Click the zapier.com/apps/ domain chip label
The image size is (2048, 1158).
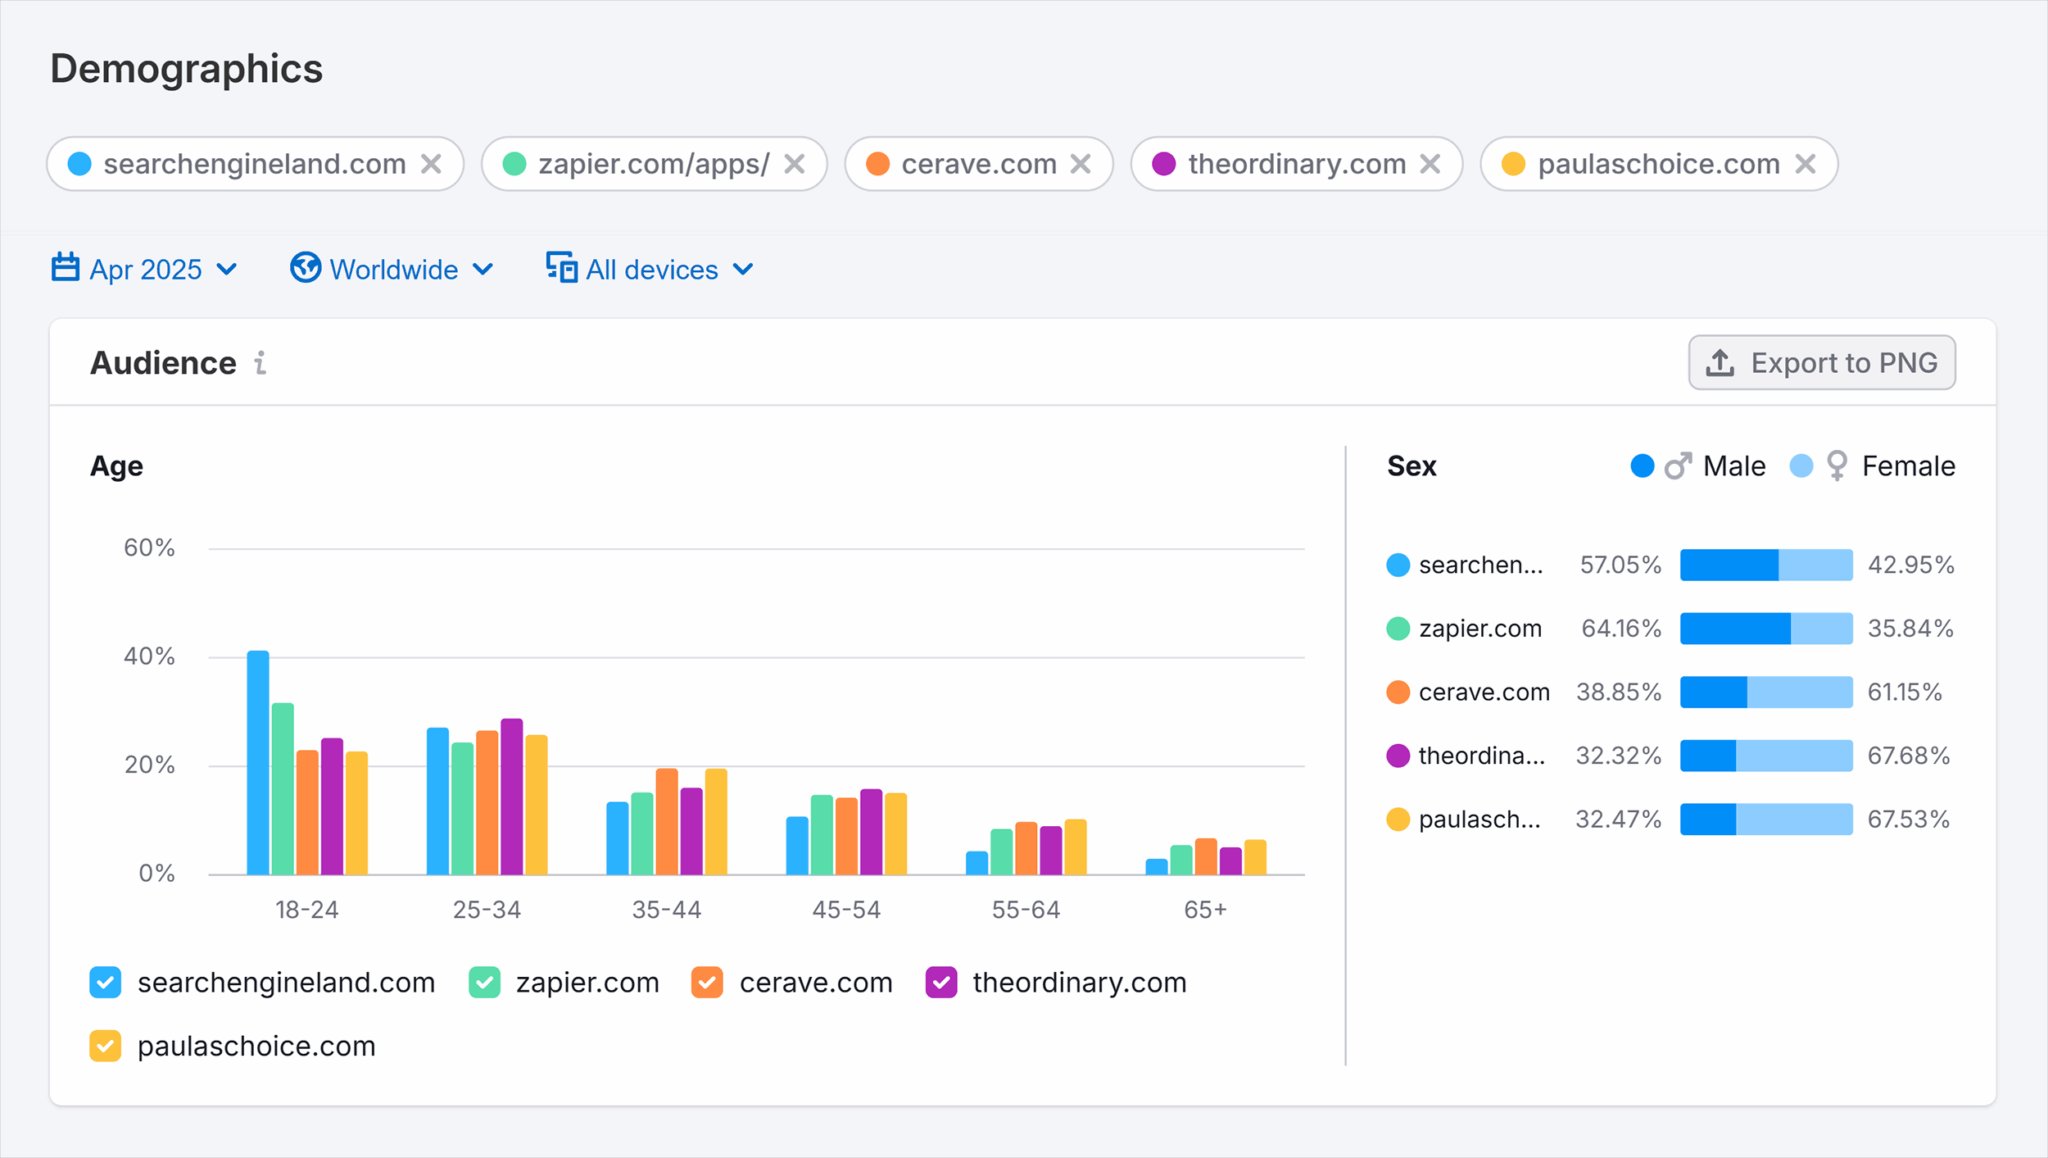tap(654, 164)
